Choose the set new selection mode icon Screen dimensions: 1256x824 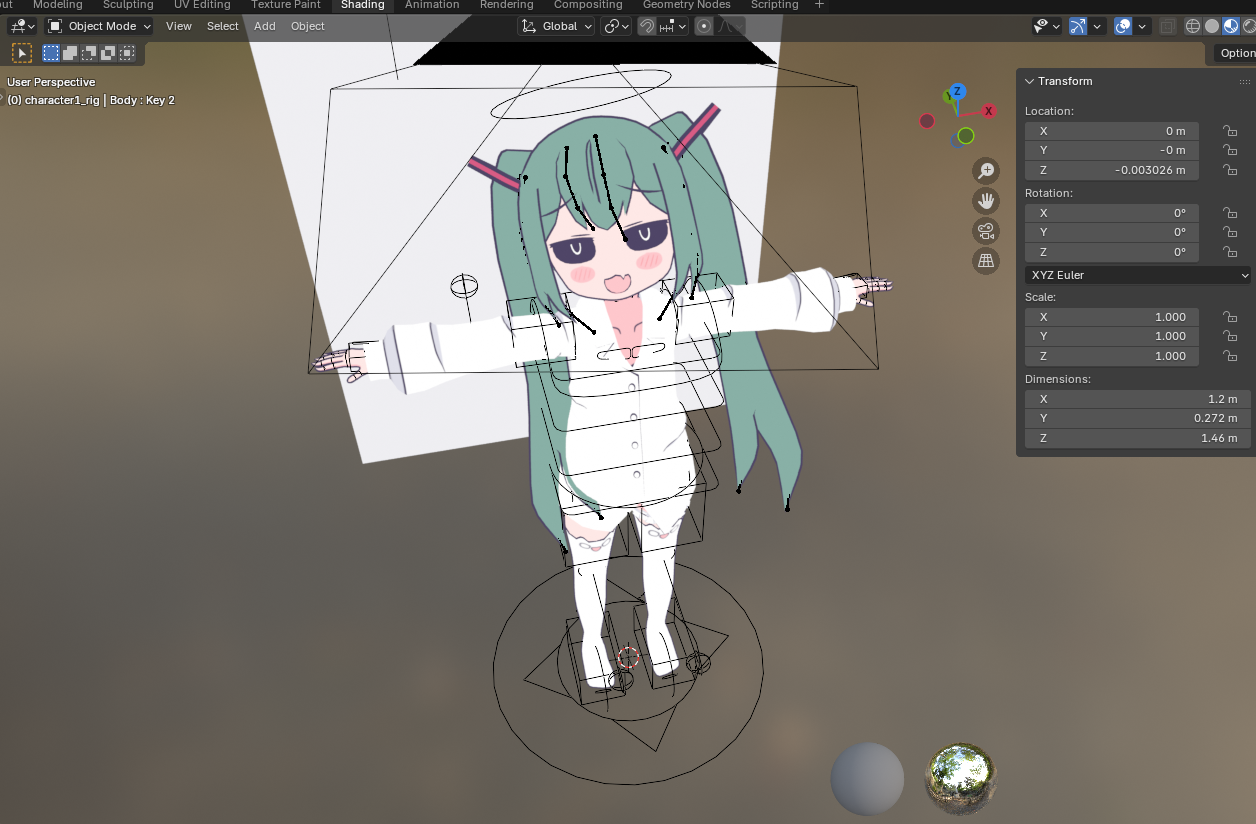coord(51,53)
